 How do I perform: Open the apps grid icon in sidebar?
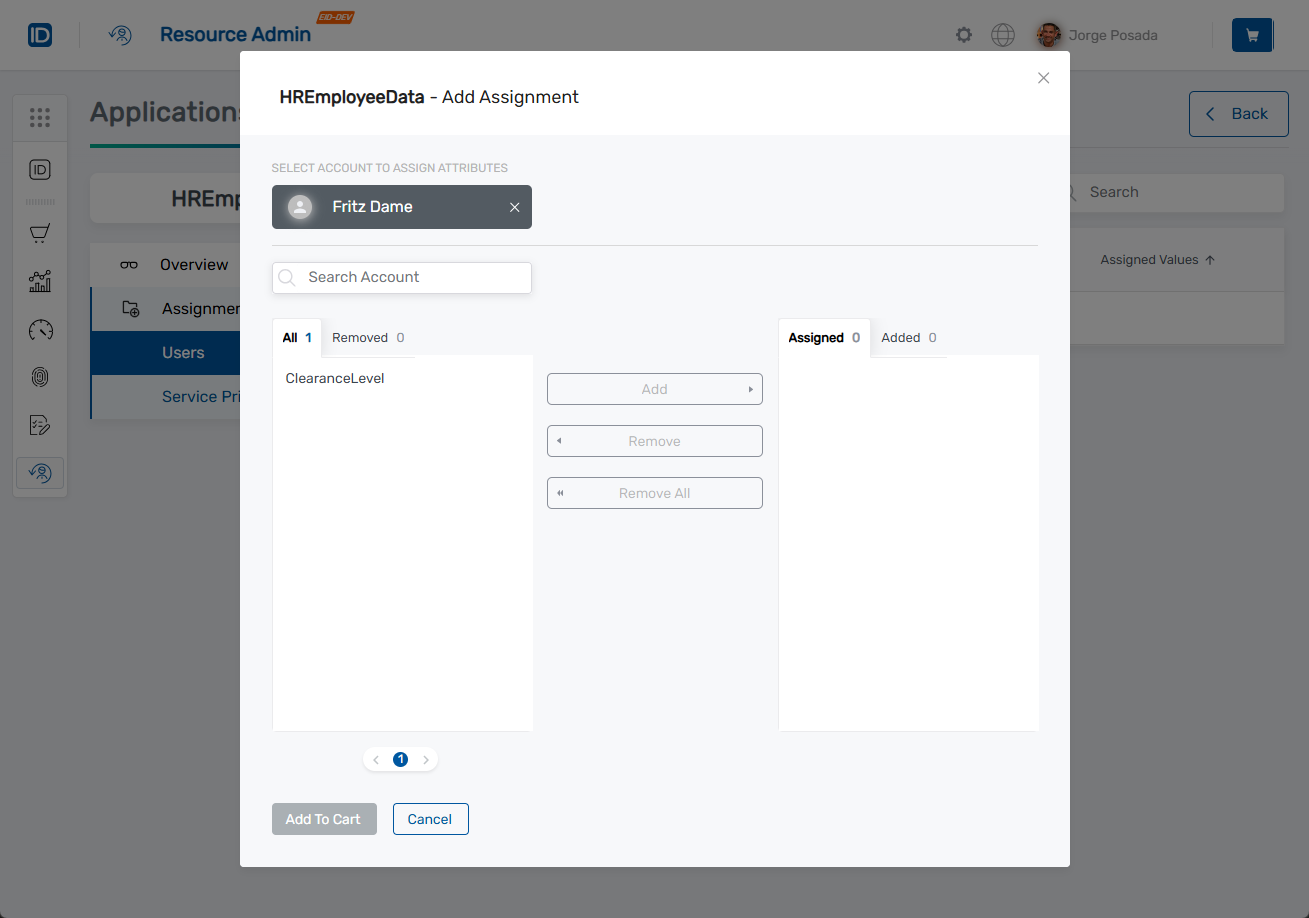(x=40, y=117)
